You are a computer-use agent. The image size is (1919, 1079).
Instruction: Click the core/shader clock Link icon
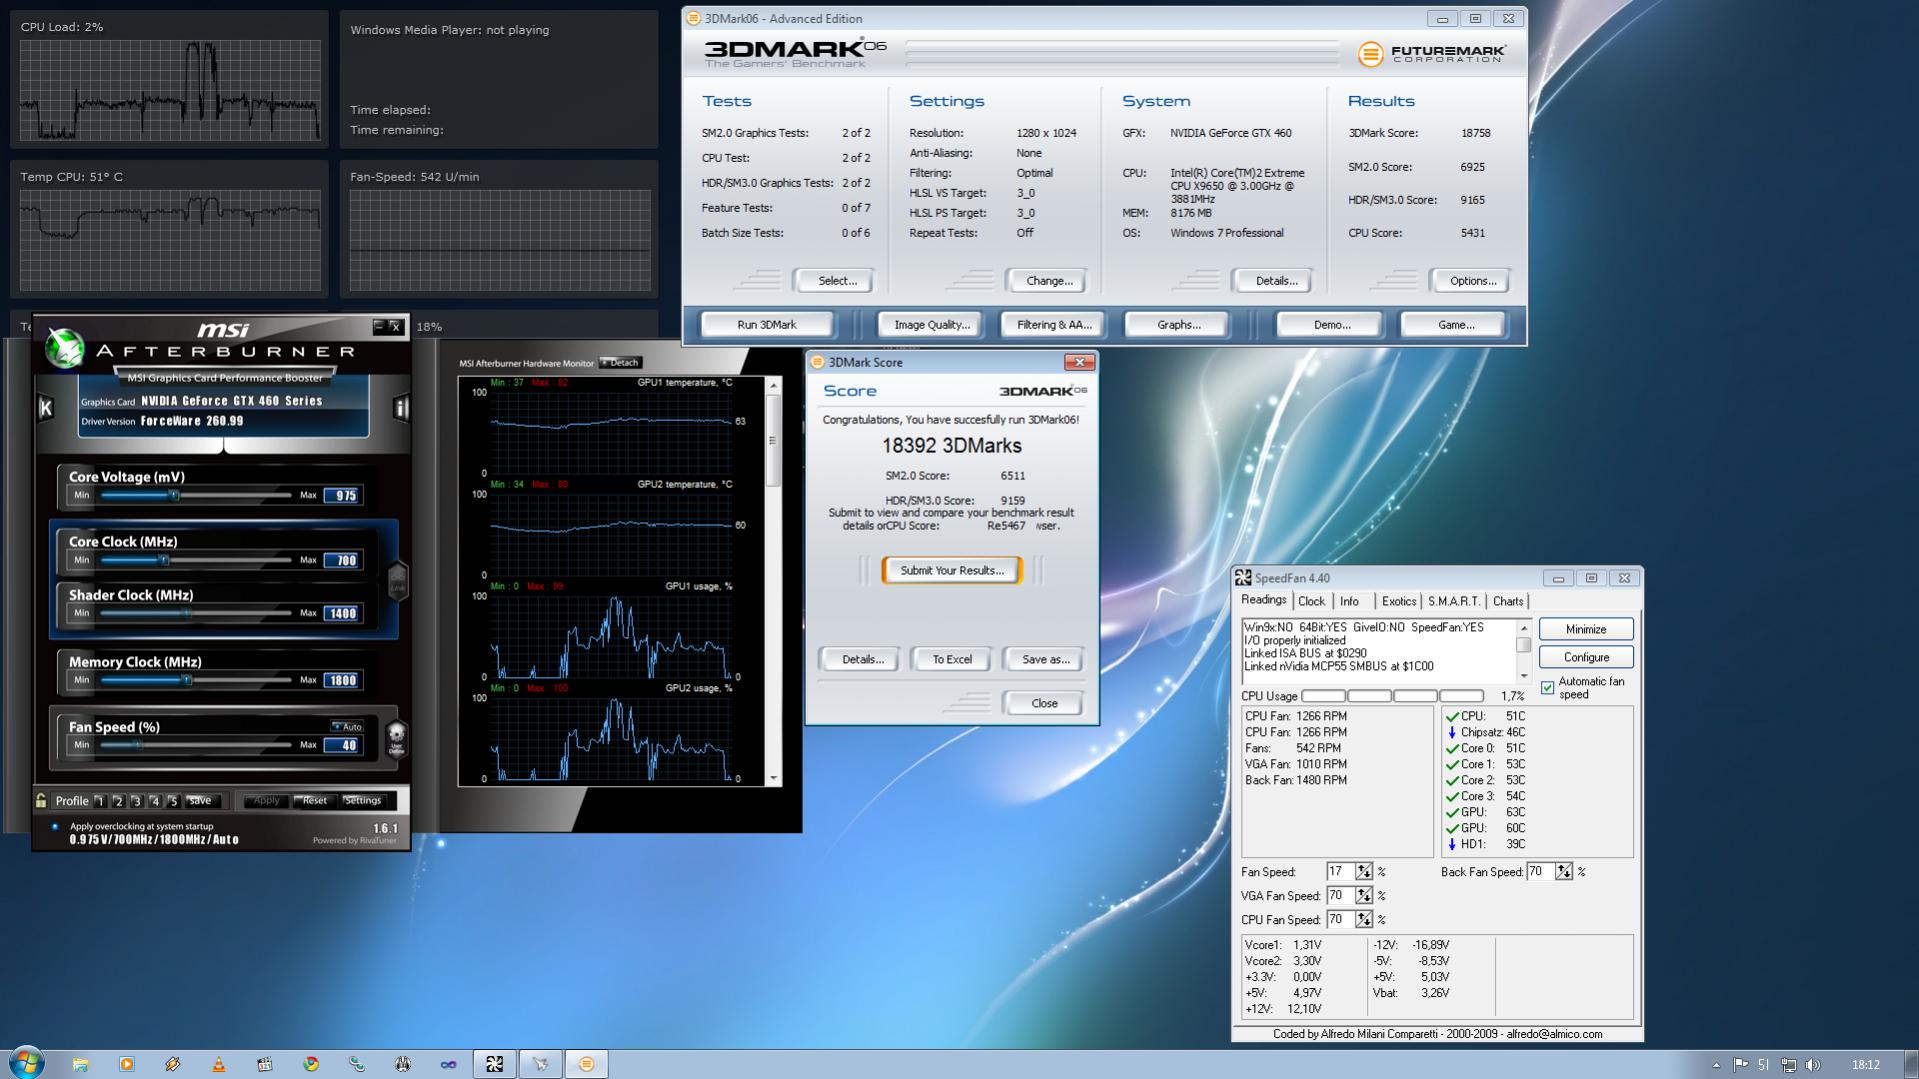tap(397, 580)
